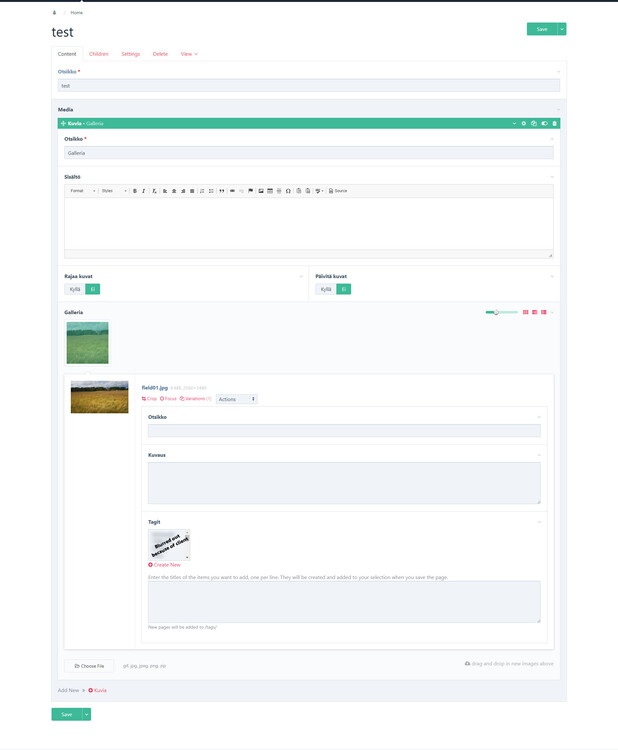The height and width of the screenshot is (750, 618).
Task: Click the home tree icon in breadcrumb
Action: (54, 12)
